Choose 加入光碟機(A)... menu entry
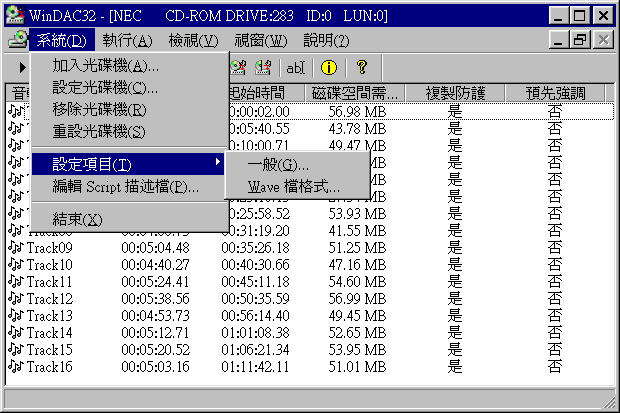The height and width of the screenshot is (413, 620). 130,66
